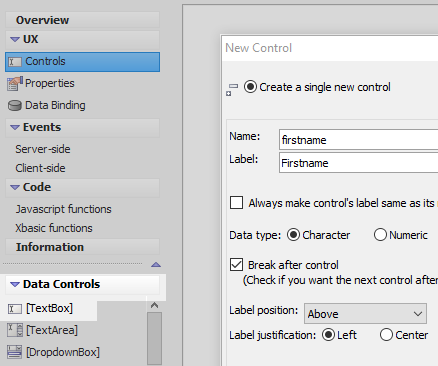Image resolution: width=438 pixels, height=366 pixels.
Task: Click the Data Controls list scrollbar thumb
Action: pyautogui.click(x=154, y=338)
